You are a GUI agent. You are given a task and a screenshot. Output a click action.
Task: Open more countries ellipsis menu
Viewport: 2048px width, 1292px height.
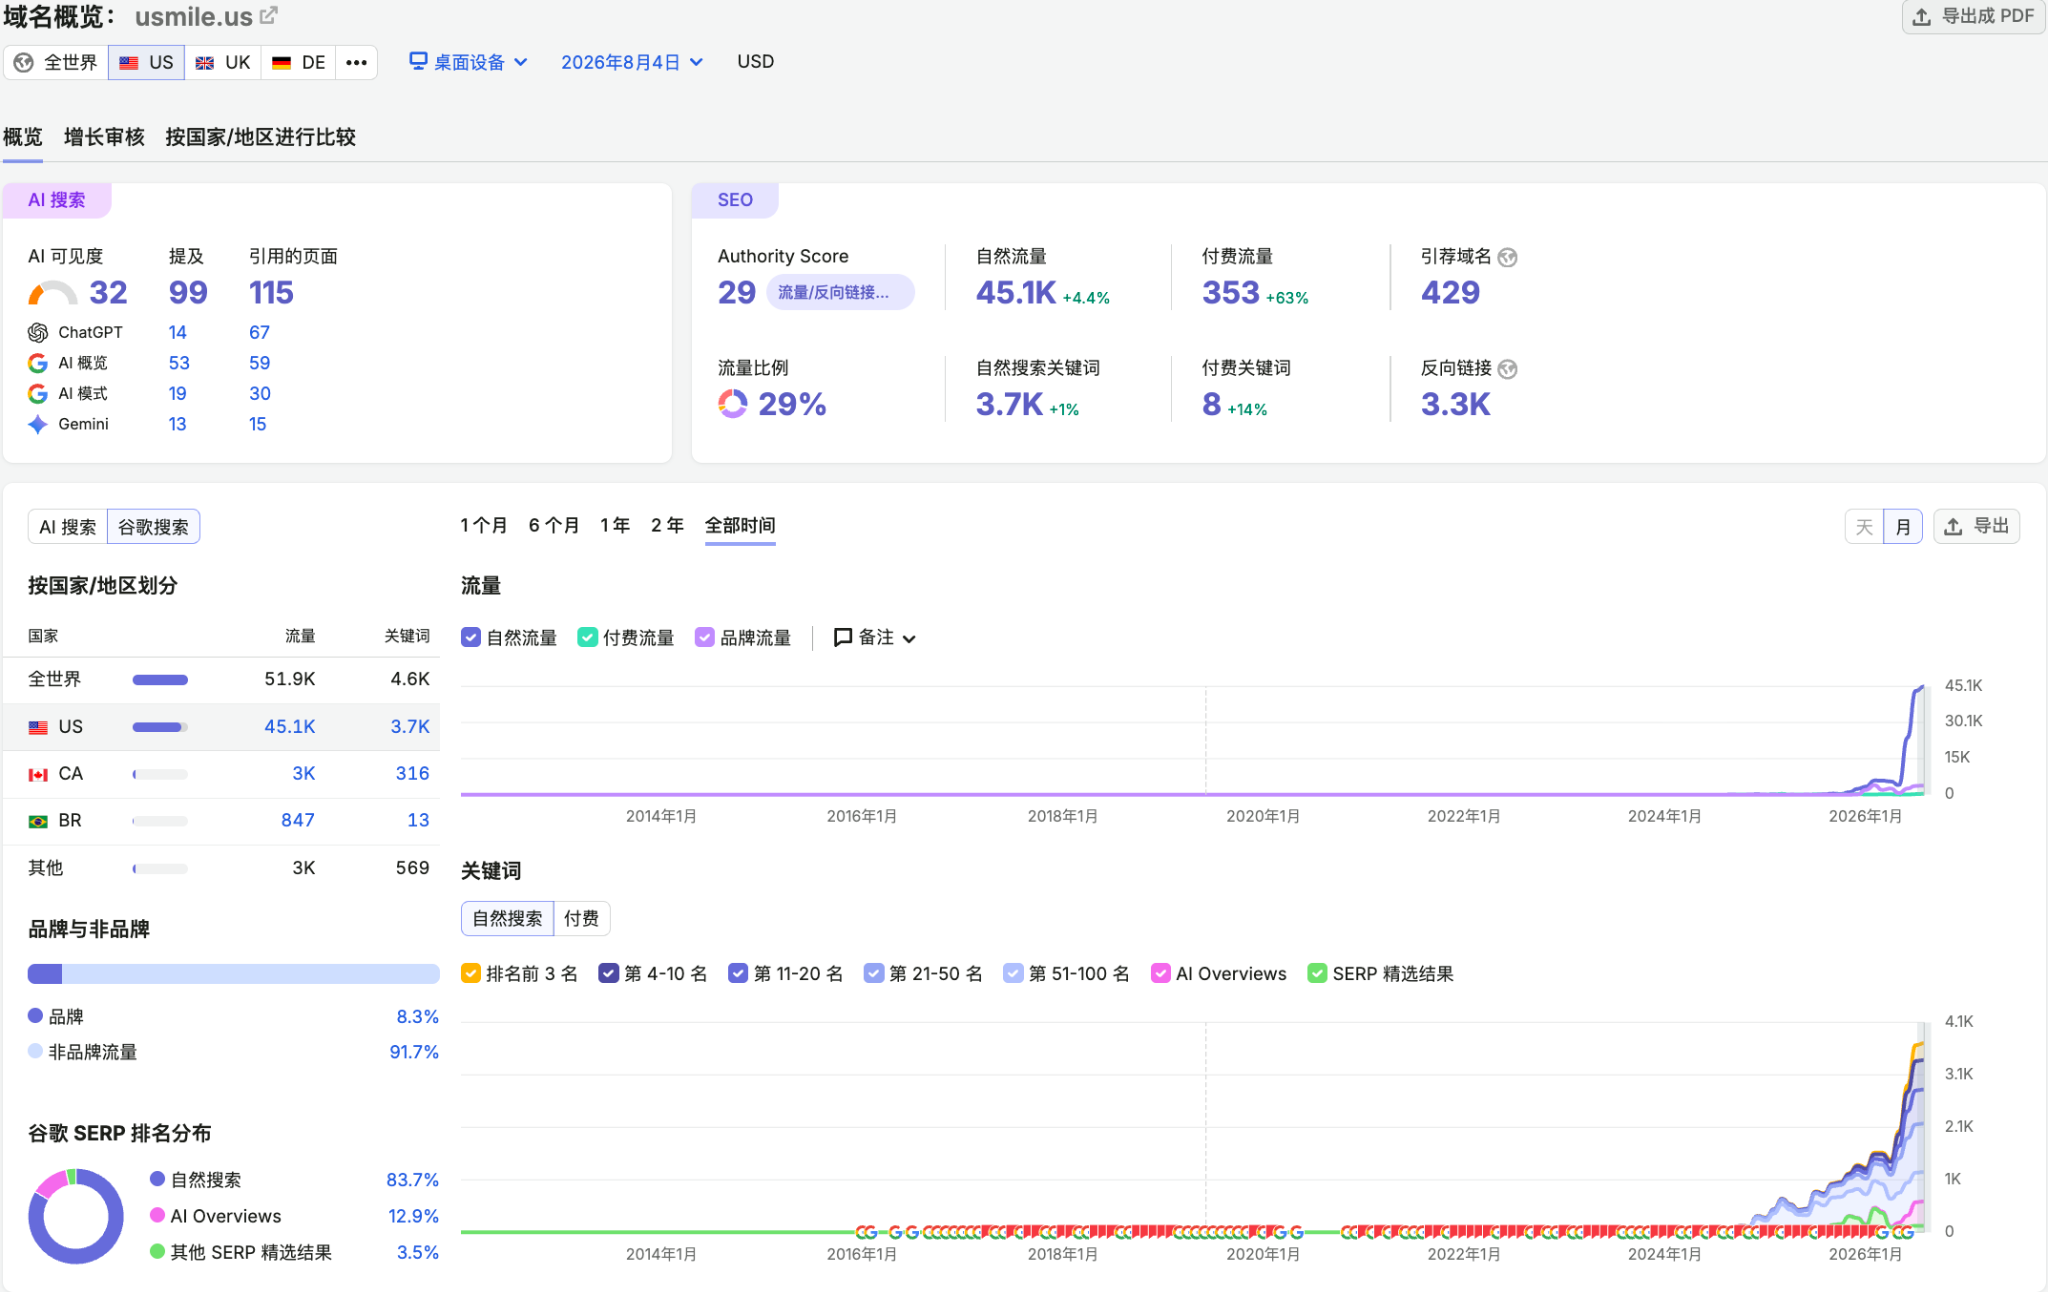point(356,62)
